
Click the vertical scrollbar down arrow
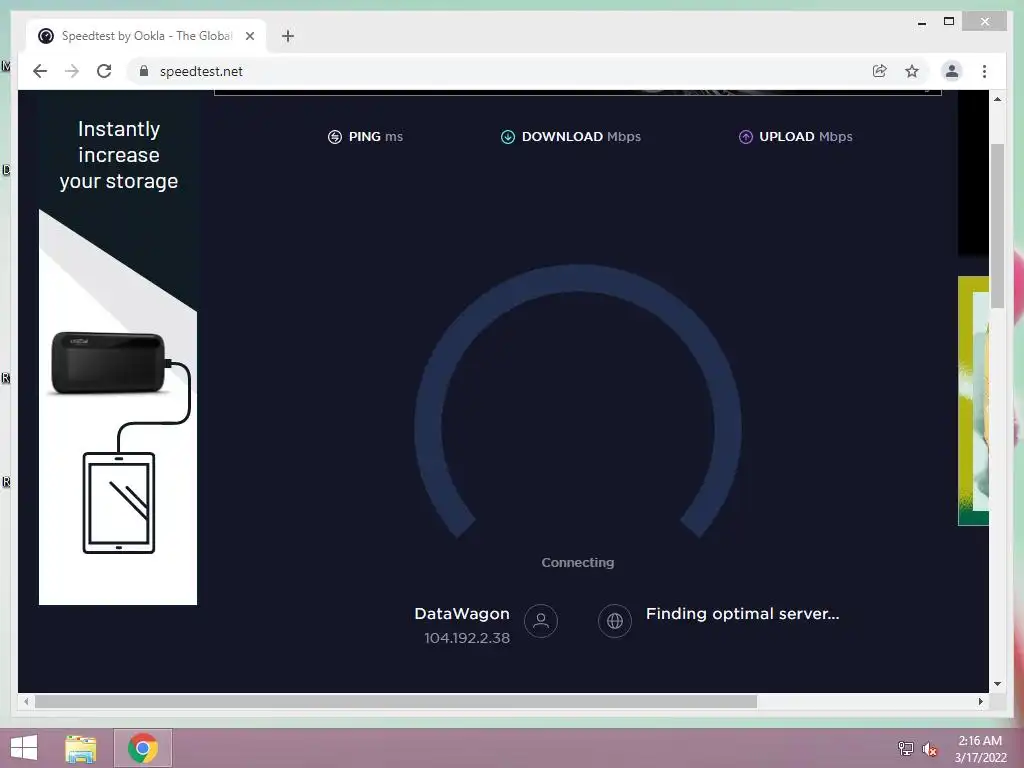click(x=997, y=684)
